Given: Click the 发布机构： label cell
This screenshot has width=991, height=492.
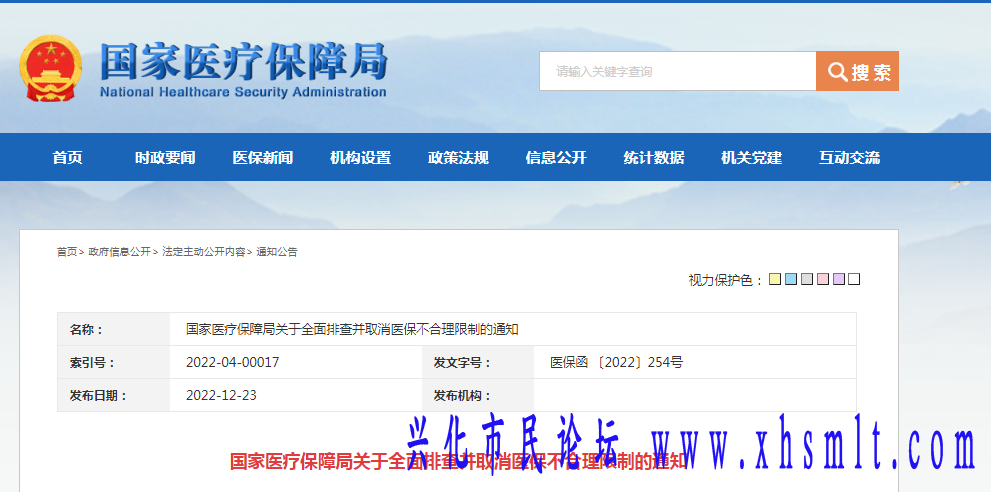Looking at the screenshot, I should [478, 395].
